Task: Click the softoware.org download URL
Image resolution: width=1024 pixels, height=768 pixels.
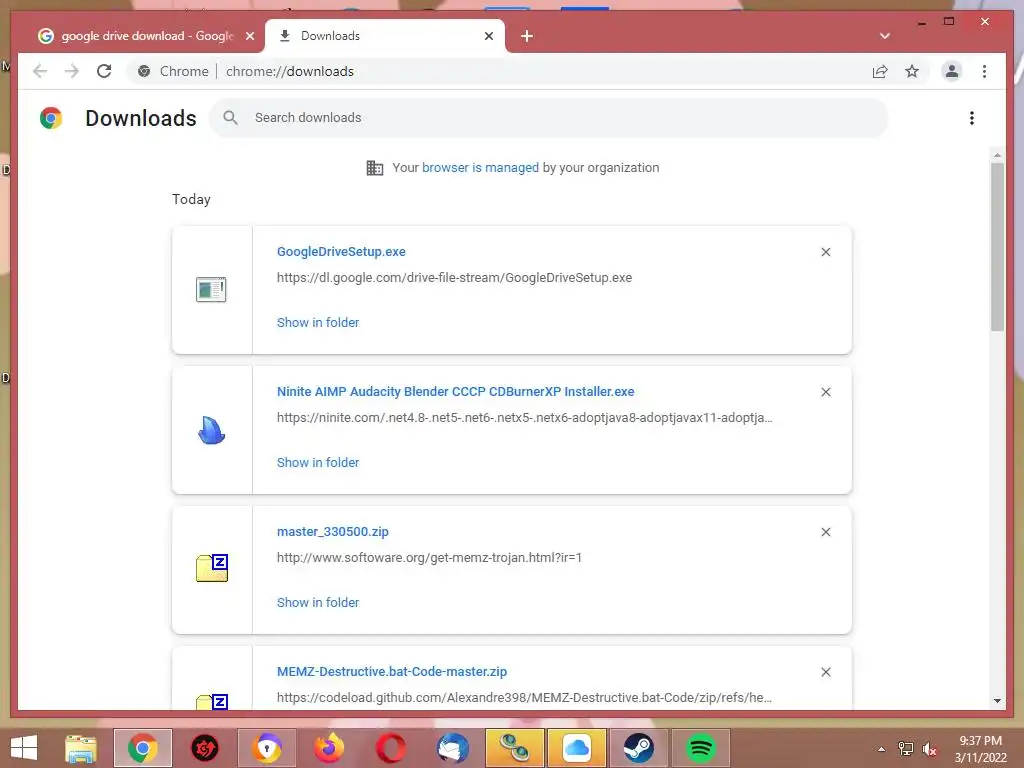Action: [429, 558]
